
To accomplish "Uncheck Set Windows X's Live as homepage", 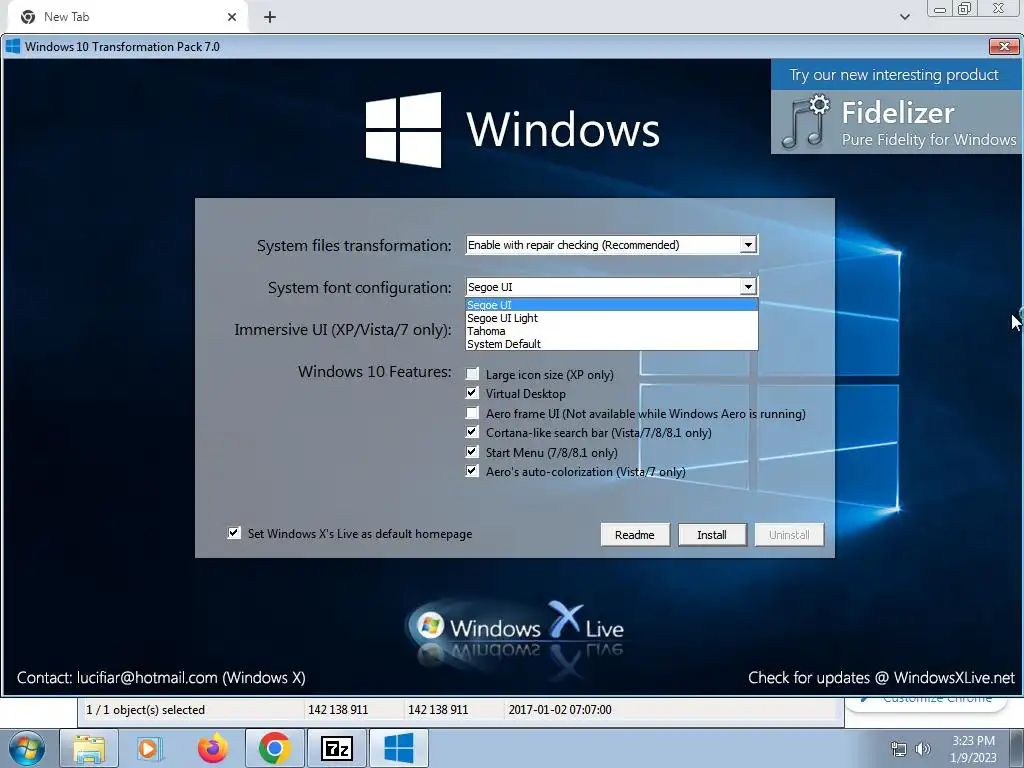I will point(234,533).
